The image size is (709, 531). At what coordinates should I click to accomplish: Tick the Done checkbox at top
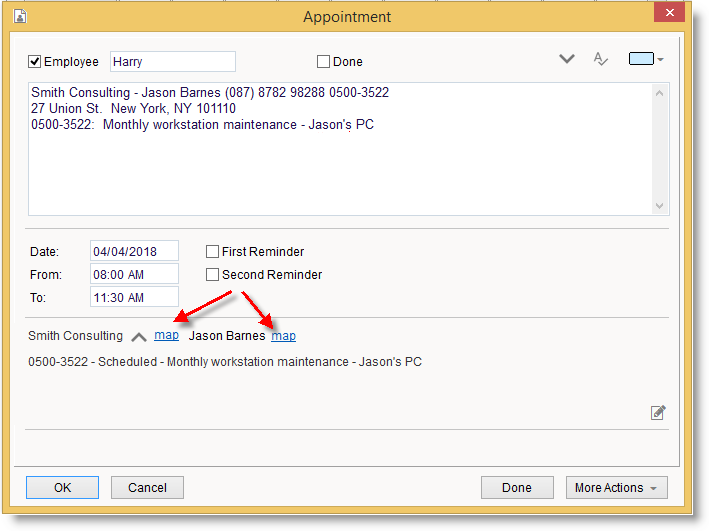(324, 62)
